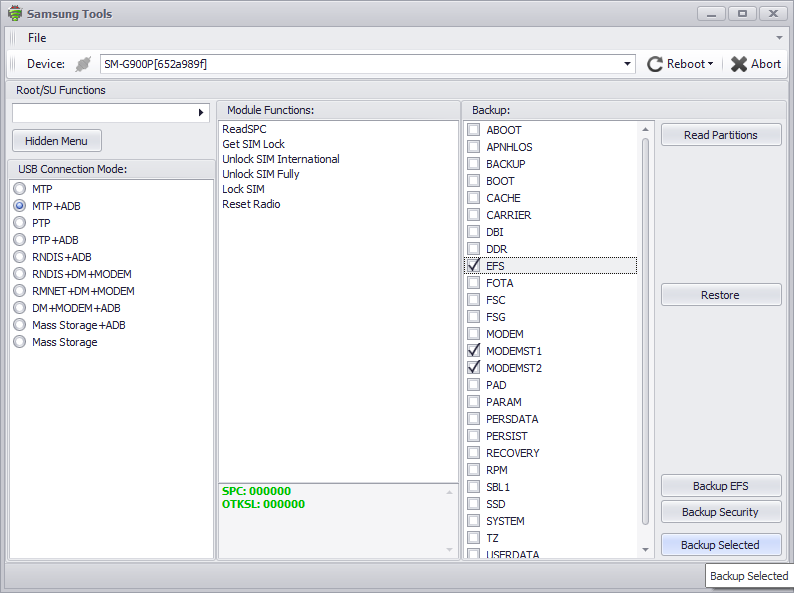Check the DBI partition checkbox
Screen dimensions: 794x593
pyautogui.click(x=473, y=231)
